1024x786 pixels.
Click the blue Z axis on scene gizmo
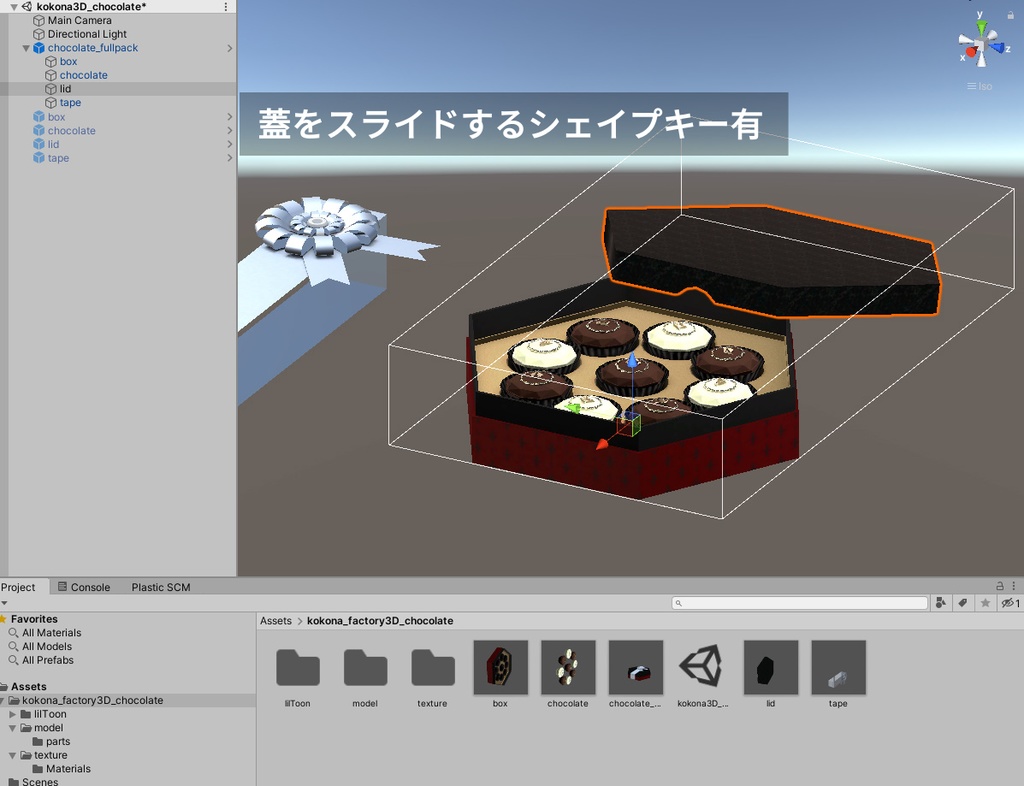coord(998,48)
